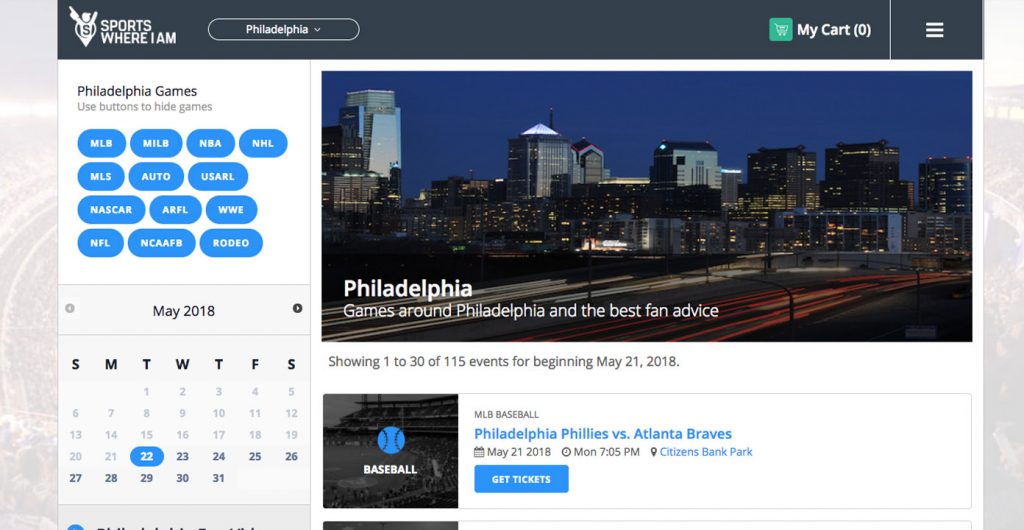Toggle NHL games filter
The image size is (1024, 530).
coord(263,144)
